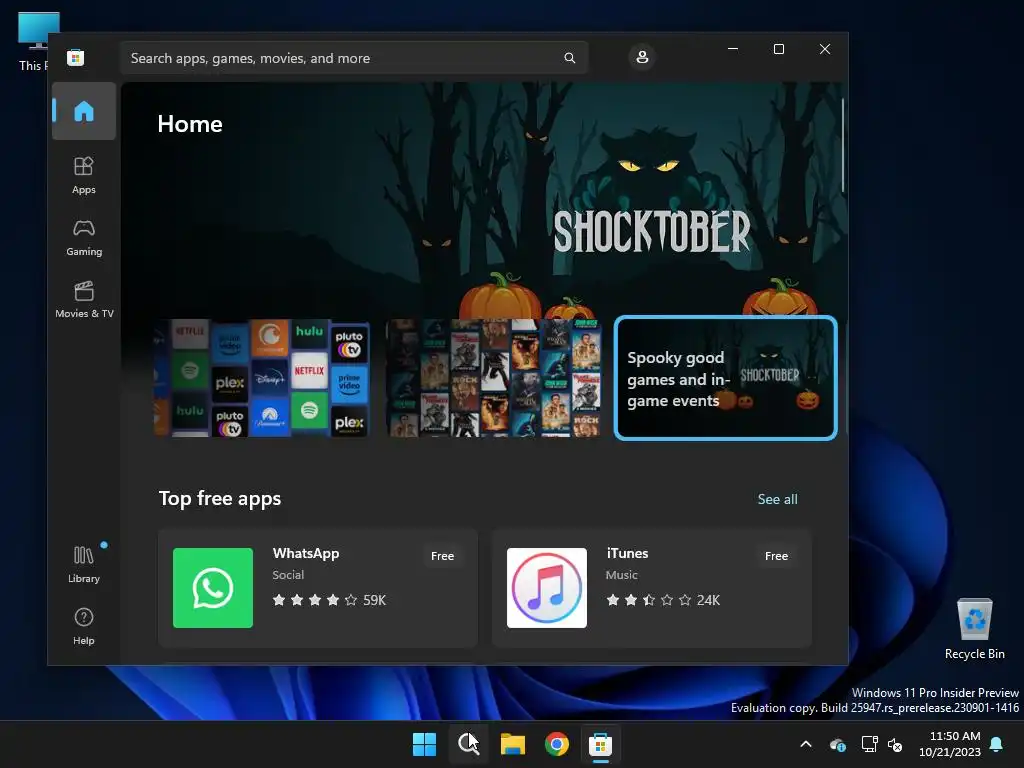1024x768 pixels.
Task: Open the network status tray icon
Action: [x=869, y=744]
